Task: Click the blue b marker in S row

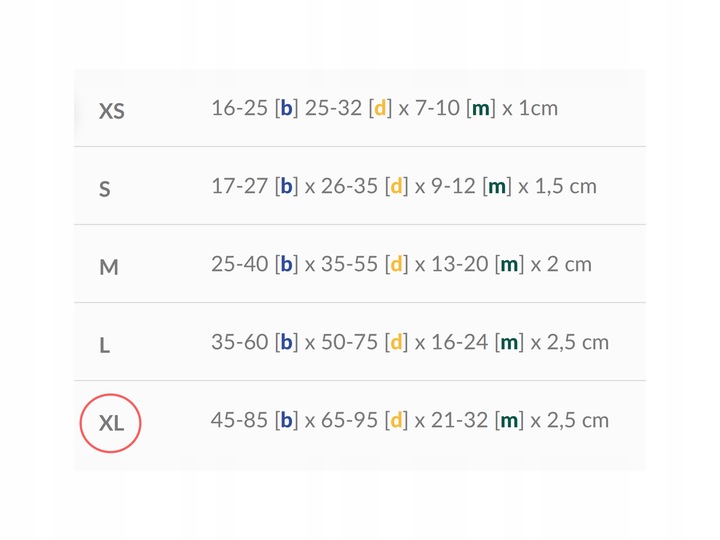Action: [286, 186]
